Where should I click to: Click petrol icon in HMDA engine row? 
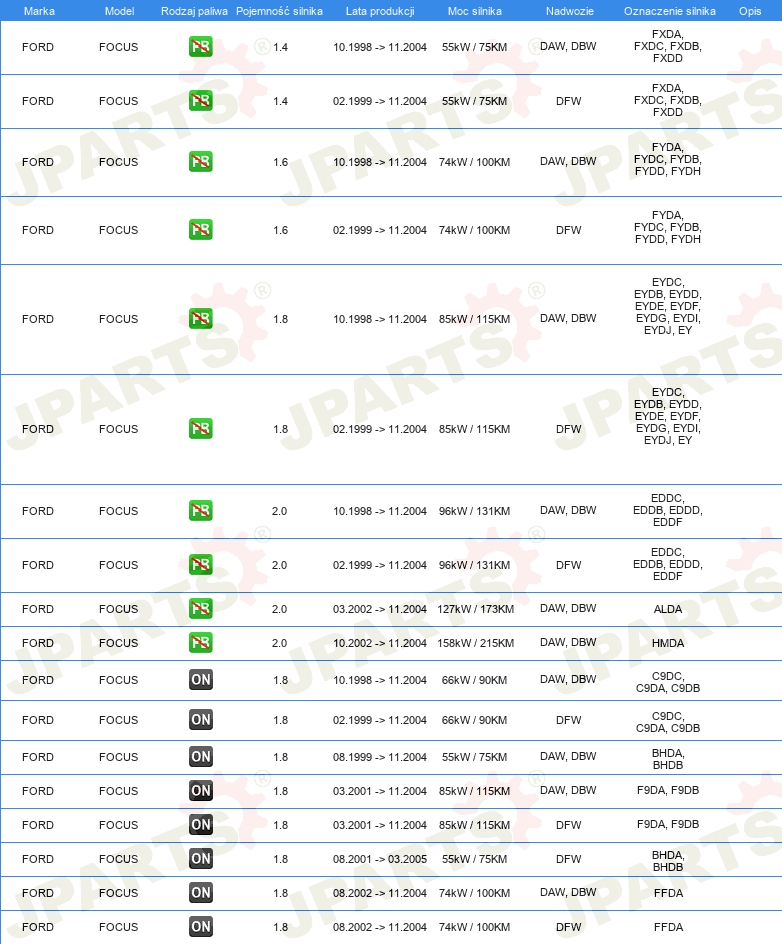pos(200,642)
